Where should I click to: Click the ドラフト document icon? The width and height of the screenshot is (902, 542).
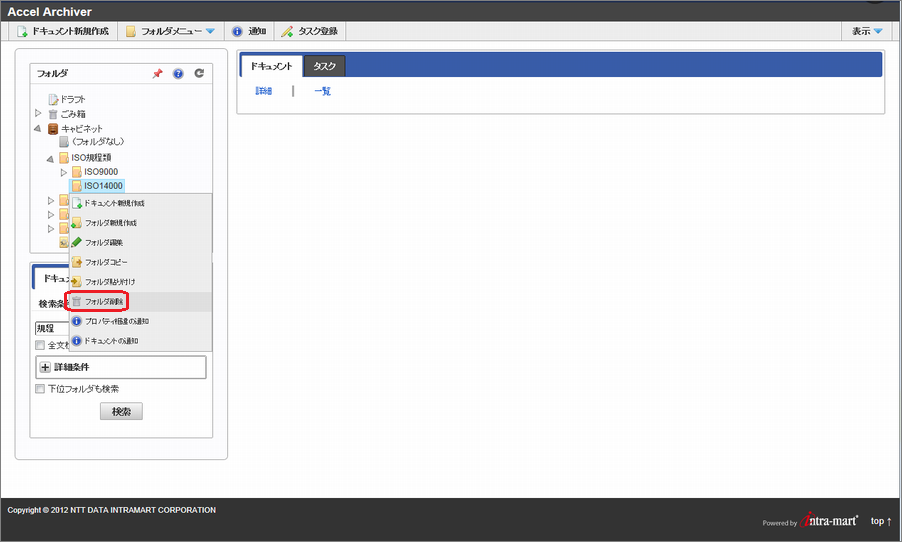pos(53,99)
